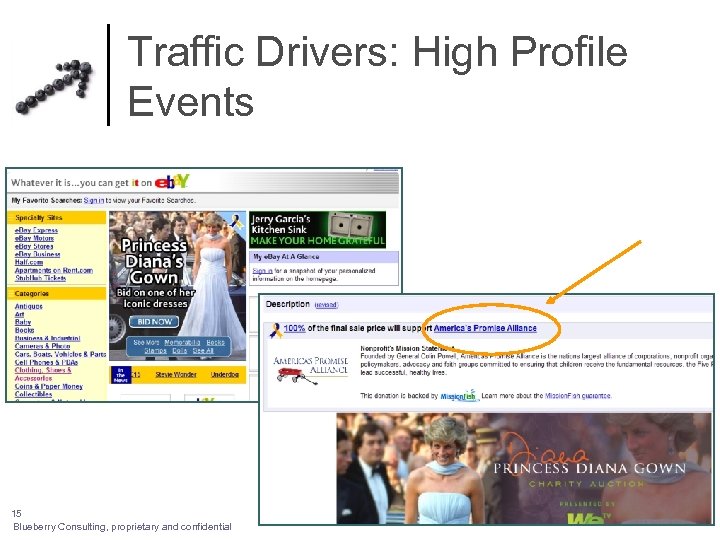The height and width of the screenshot is (540, 720).
Task: Click the 100% donation link
Action: (294, 328)
